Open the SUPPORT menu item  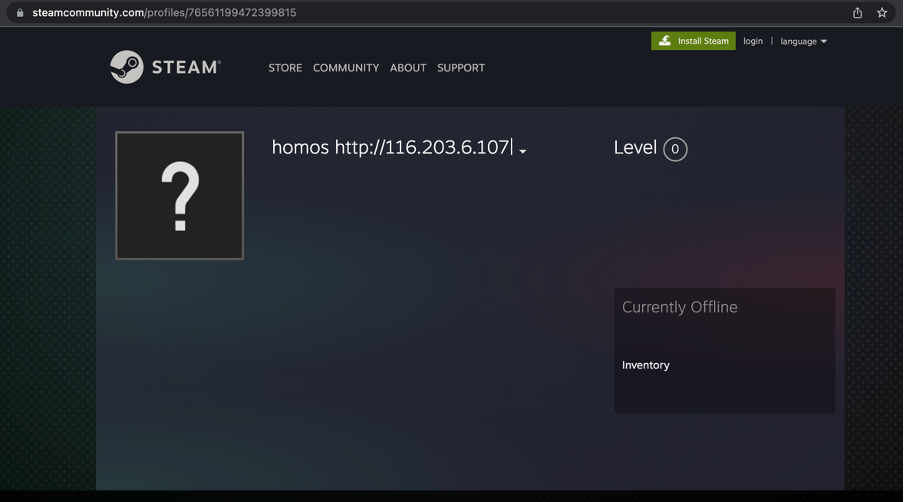[461, 67]
